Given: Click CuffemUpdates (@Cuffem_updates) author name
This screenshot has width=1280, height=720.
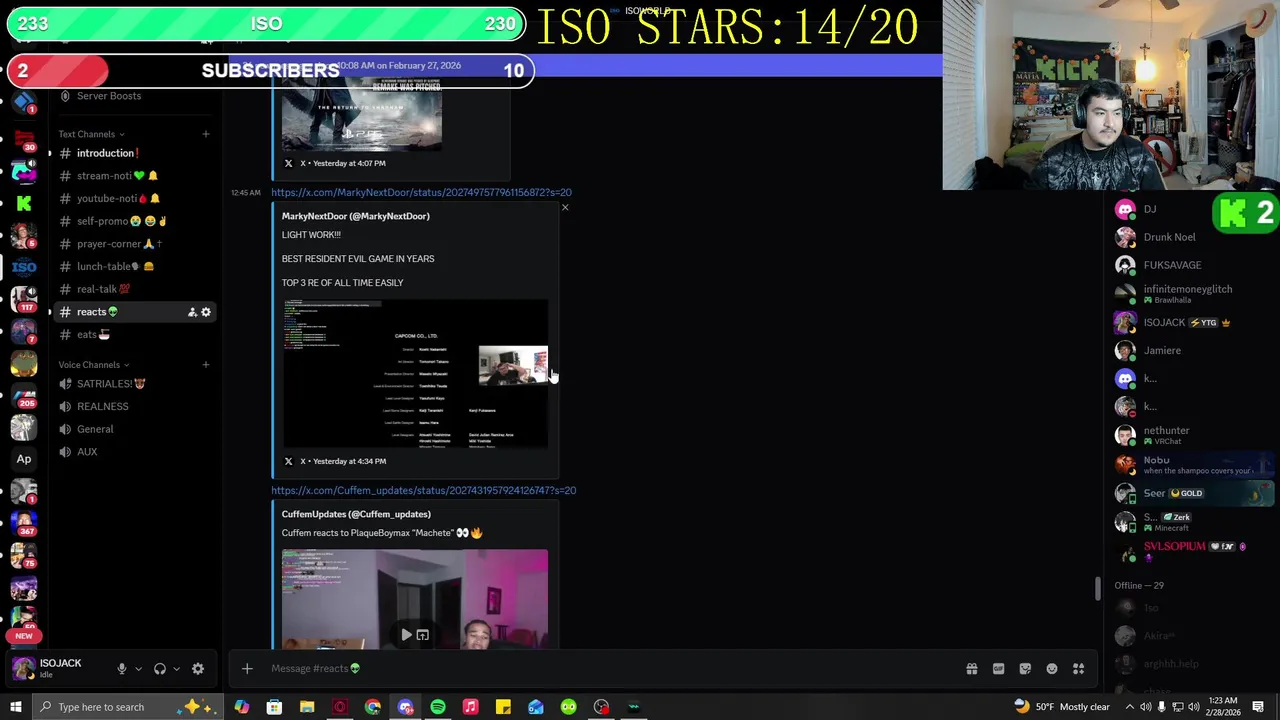Looking at the screenshot, I should pos(356,514).
